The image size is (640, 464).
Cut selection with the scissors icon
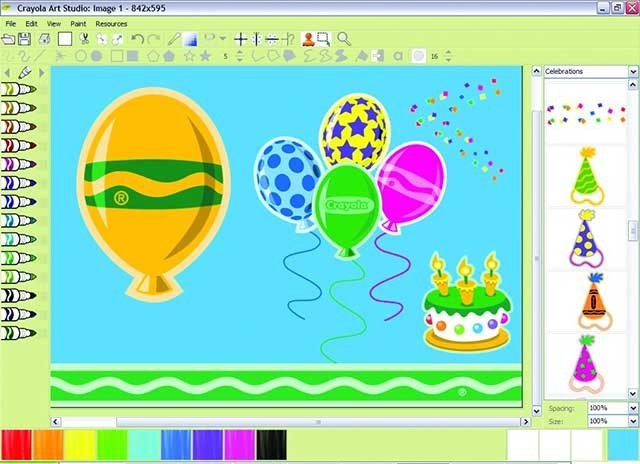pyautogui.click(x=84, y=39)
